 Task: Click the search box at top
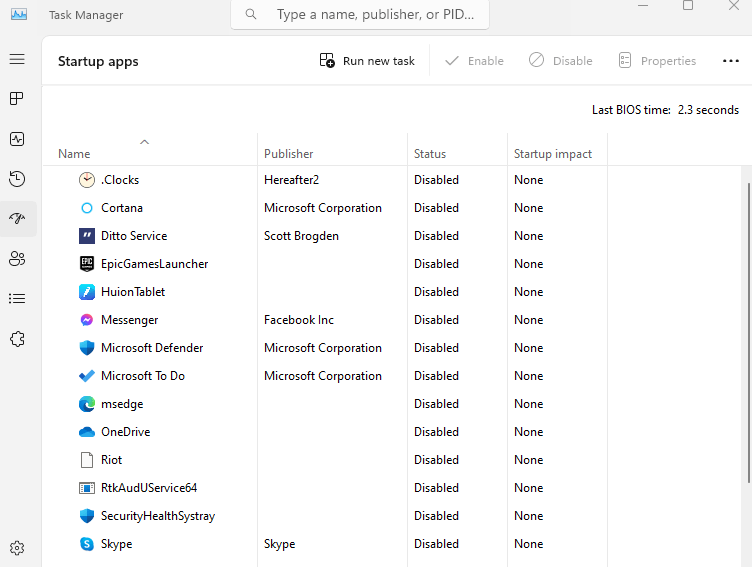tap(360, 15)
